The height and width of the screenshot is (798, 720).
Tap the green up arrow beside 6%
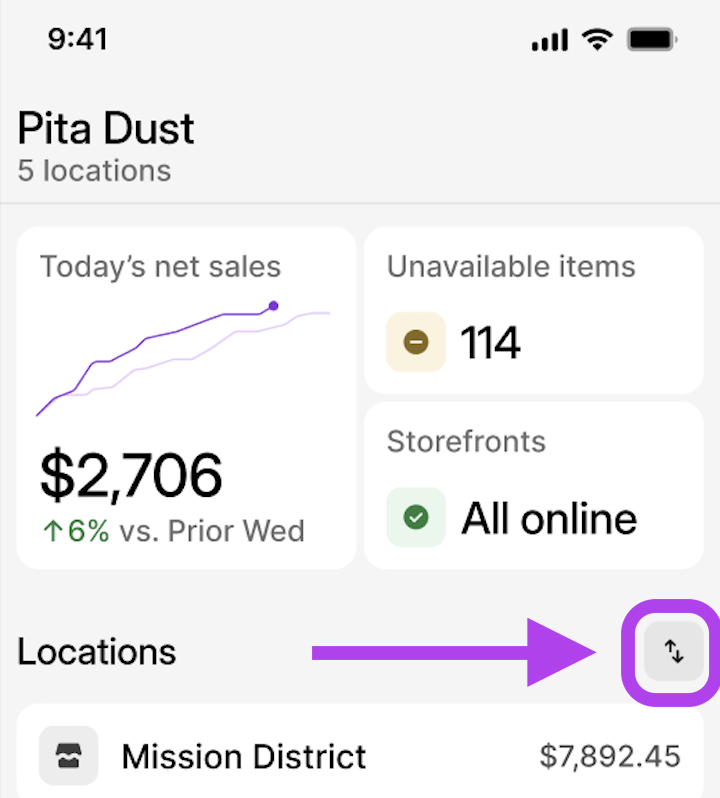click(51, 530)
